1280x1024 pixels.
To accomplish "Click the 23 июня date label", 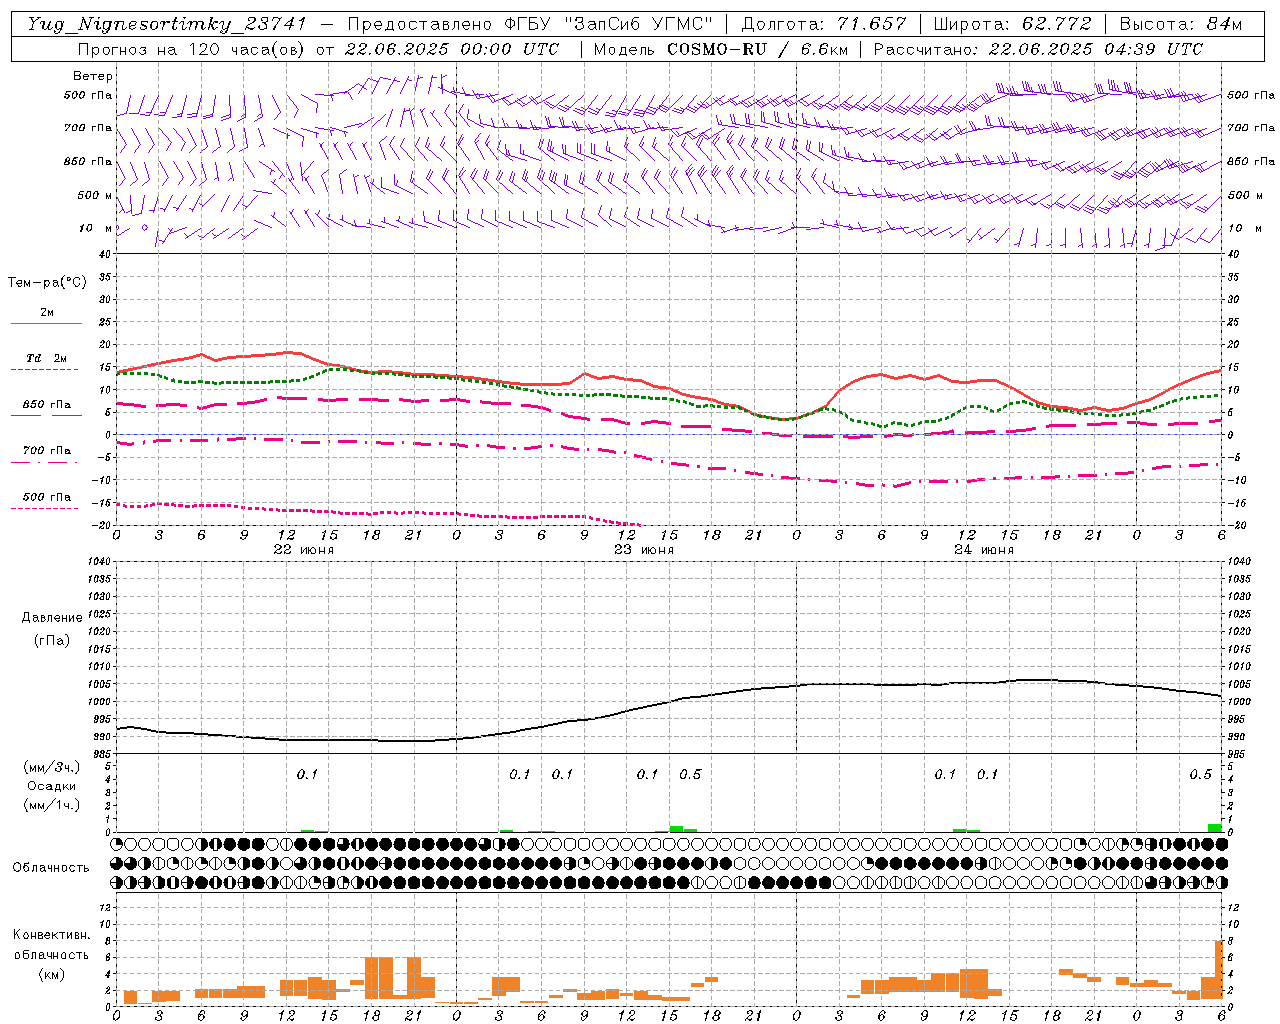I will click(643, 550).
